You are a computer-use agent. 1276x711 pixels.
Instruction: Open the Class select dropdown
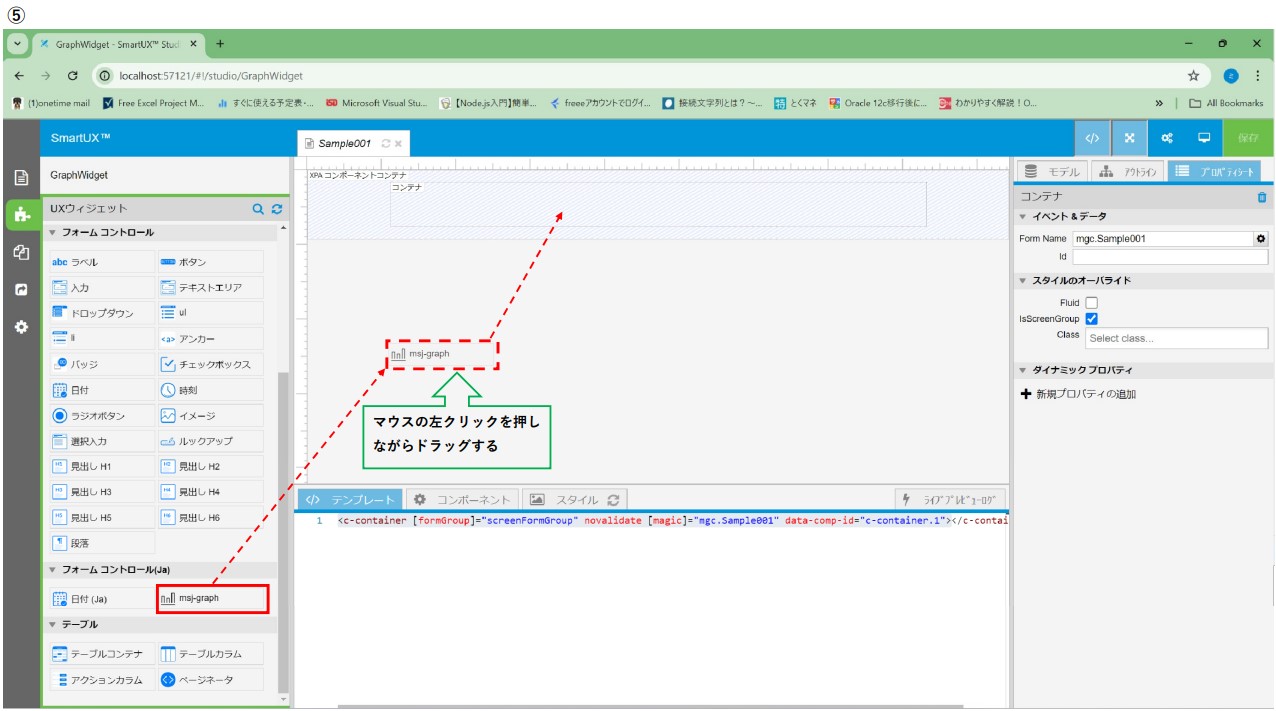click(x=1175, y=338)
